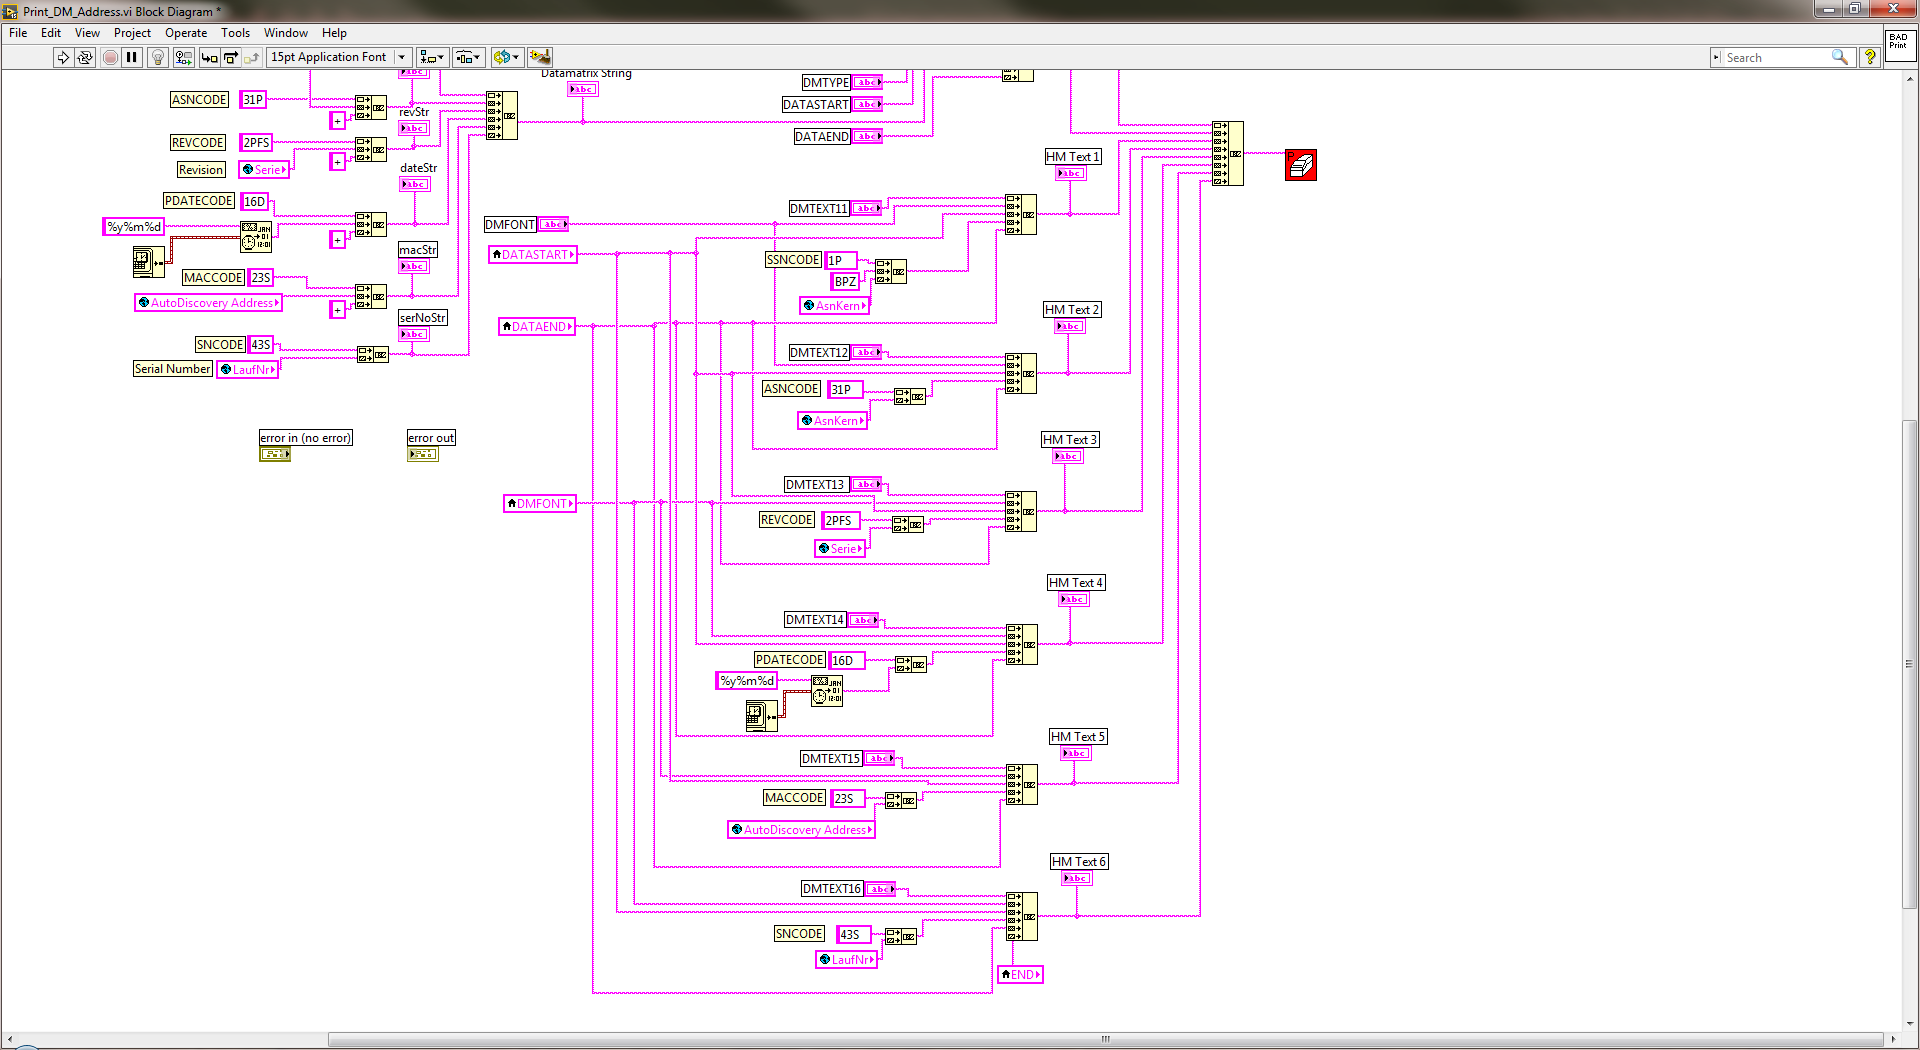Select the Step Out debugging icon
1920x1050 pixels.
tap(251, 57)
